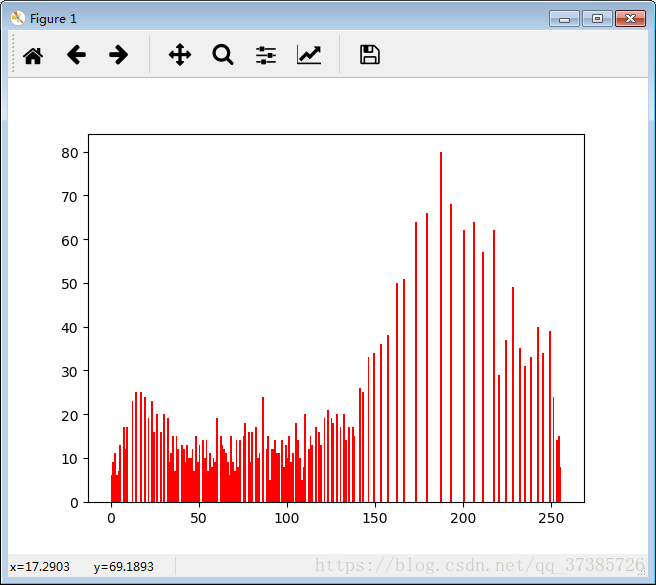Click y-axis tick label 30
The width and height of the screenshot is (656, 585).
[x=70, y=372]
